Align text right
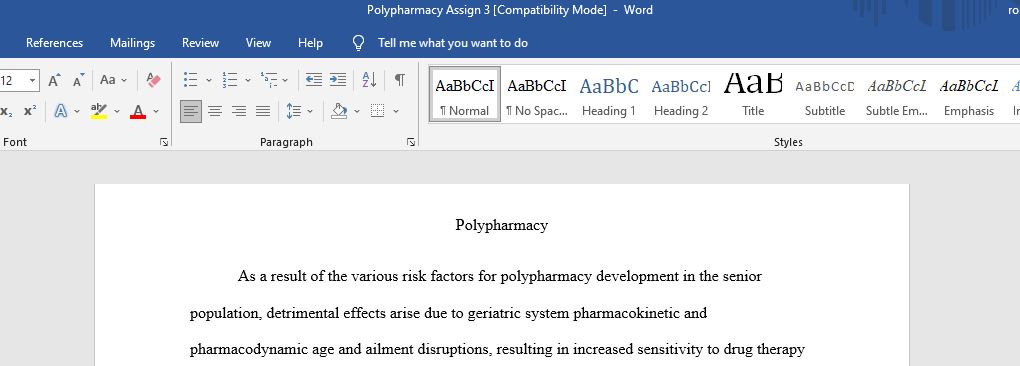The height and width of the screenshot is (366, 1020). 239,111
